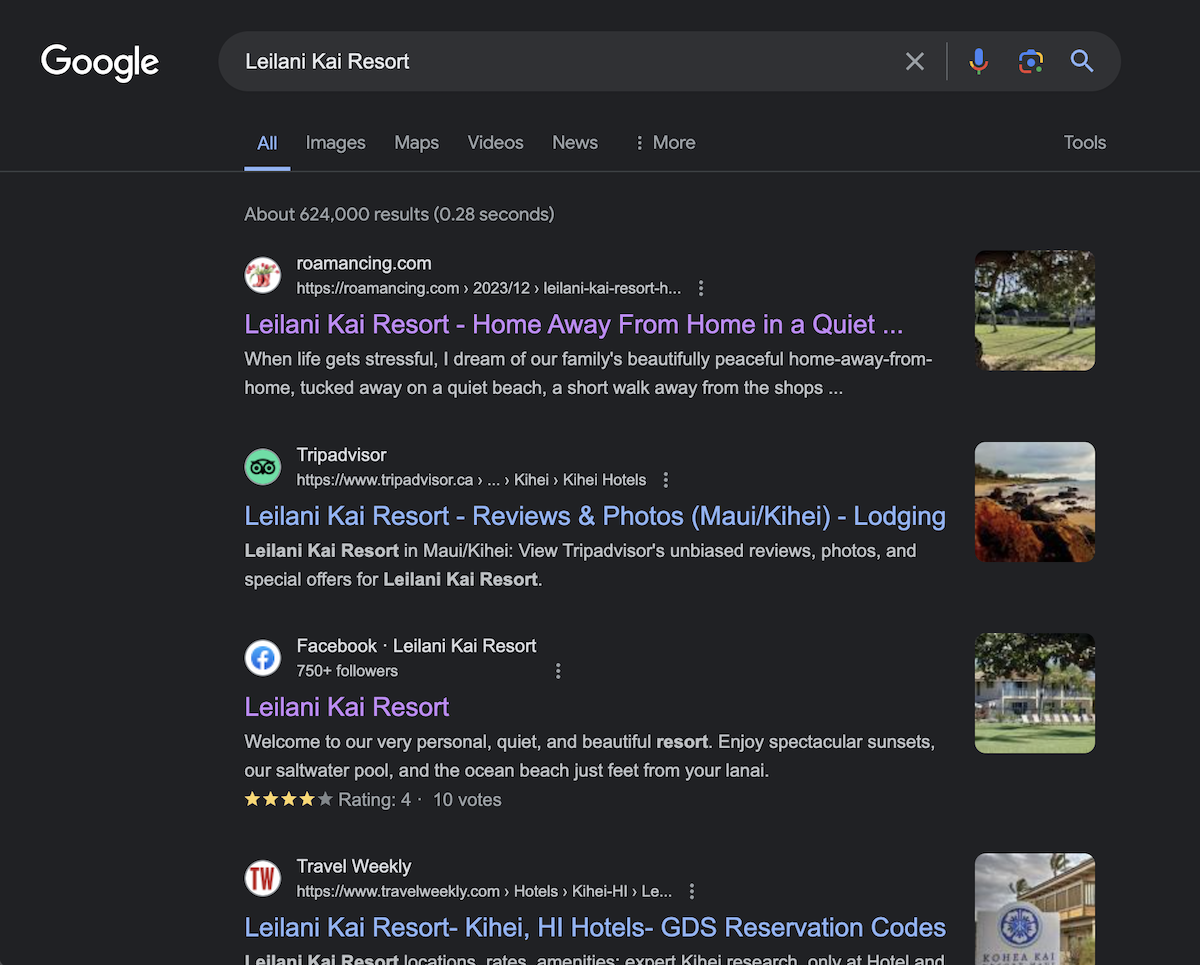Click the 'Rating: 4' stars text

click(328, 800)
